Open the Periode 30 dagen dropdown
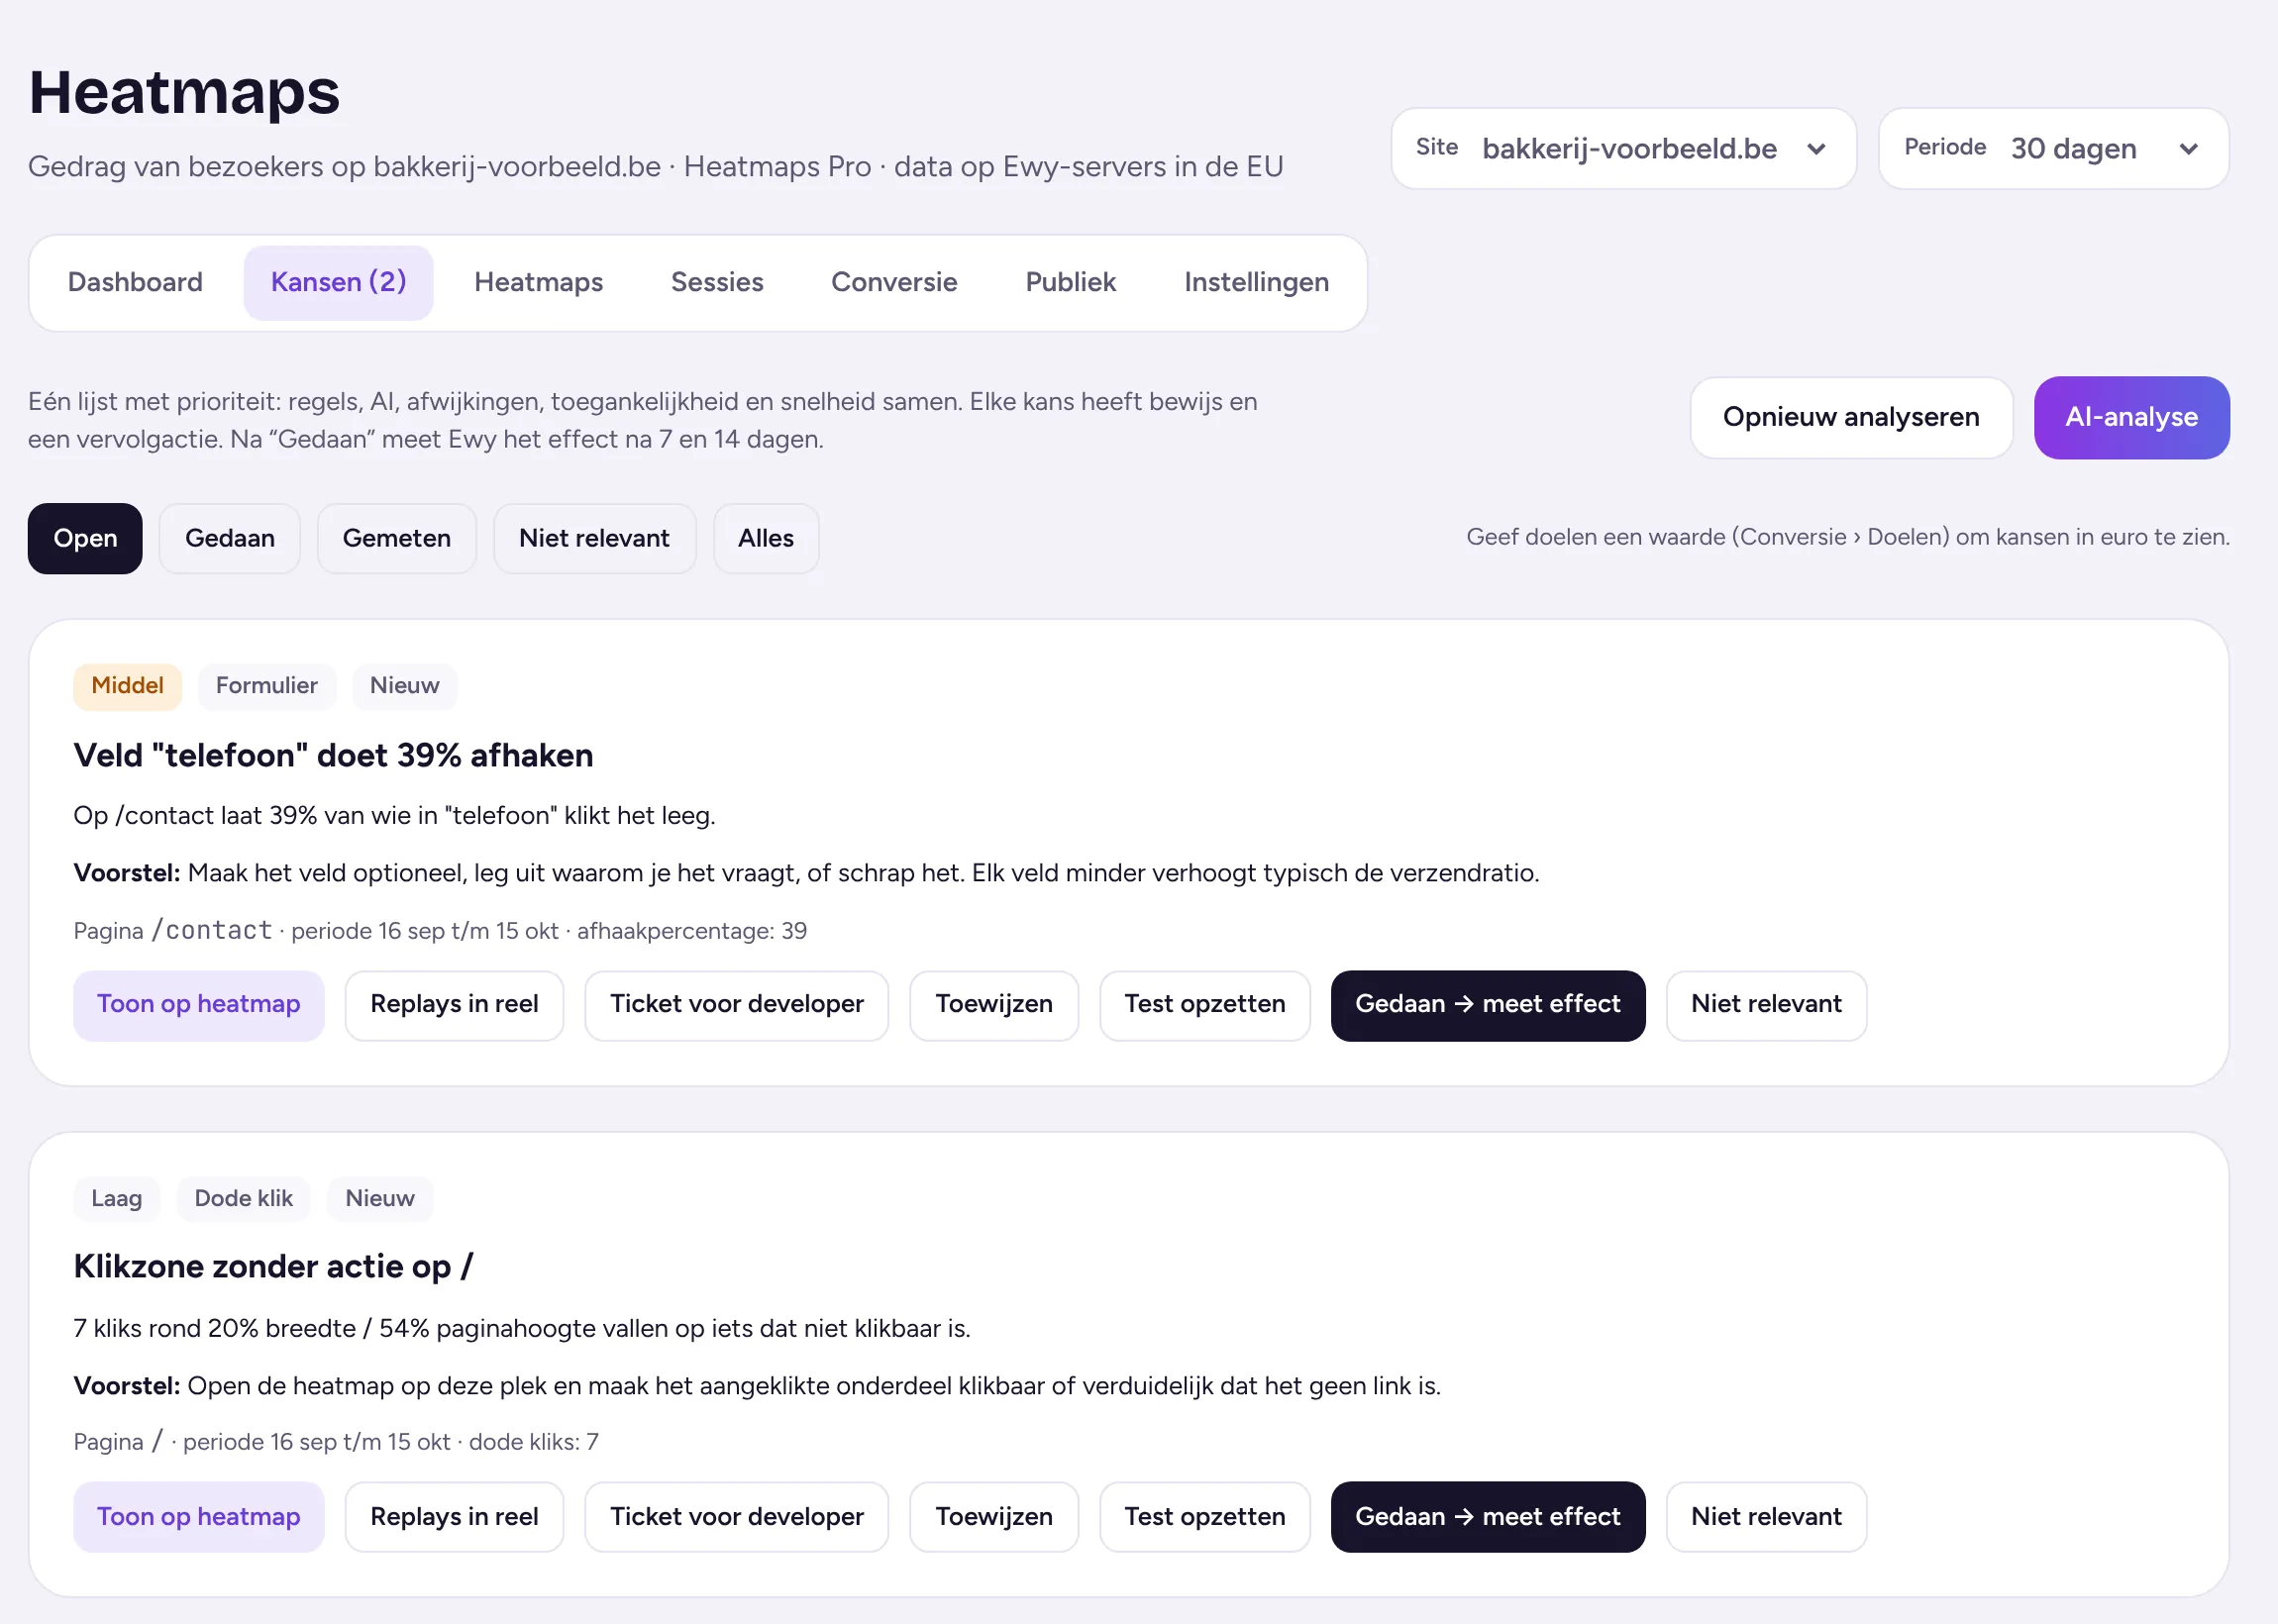The height and width of the screenshot is (1624, 2278). [x=2053, y=148]
